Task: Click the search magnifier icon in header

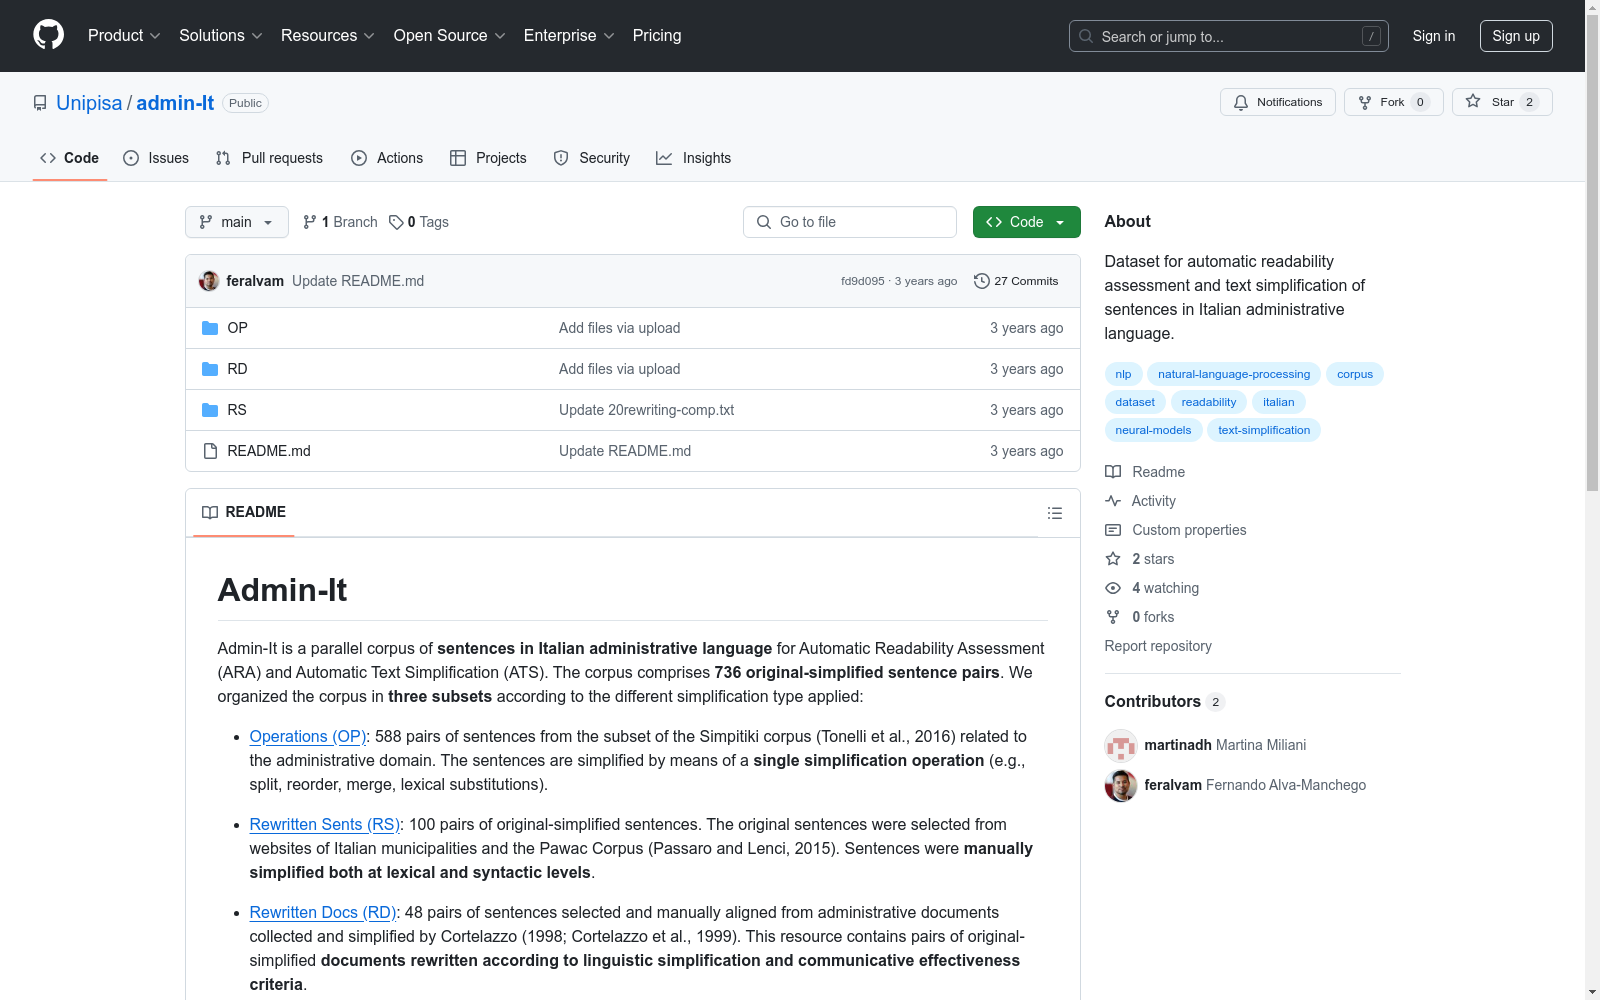Action: [x=1086, y=36]
